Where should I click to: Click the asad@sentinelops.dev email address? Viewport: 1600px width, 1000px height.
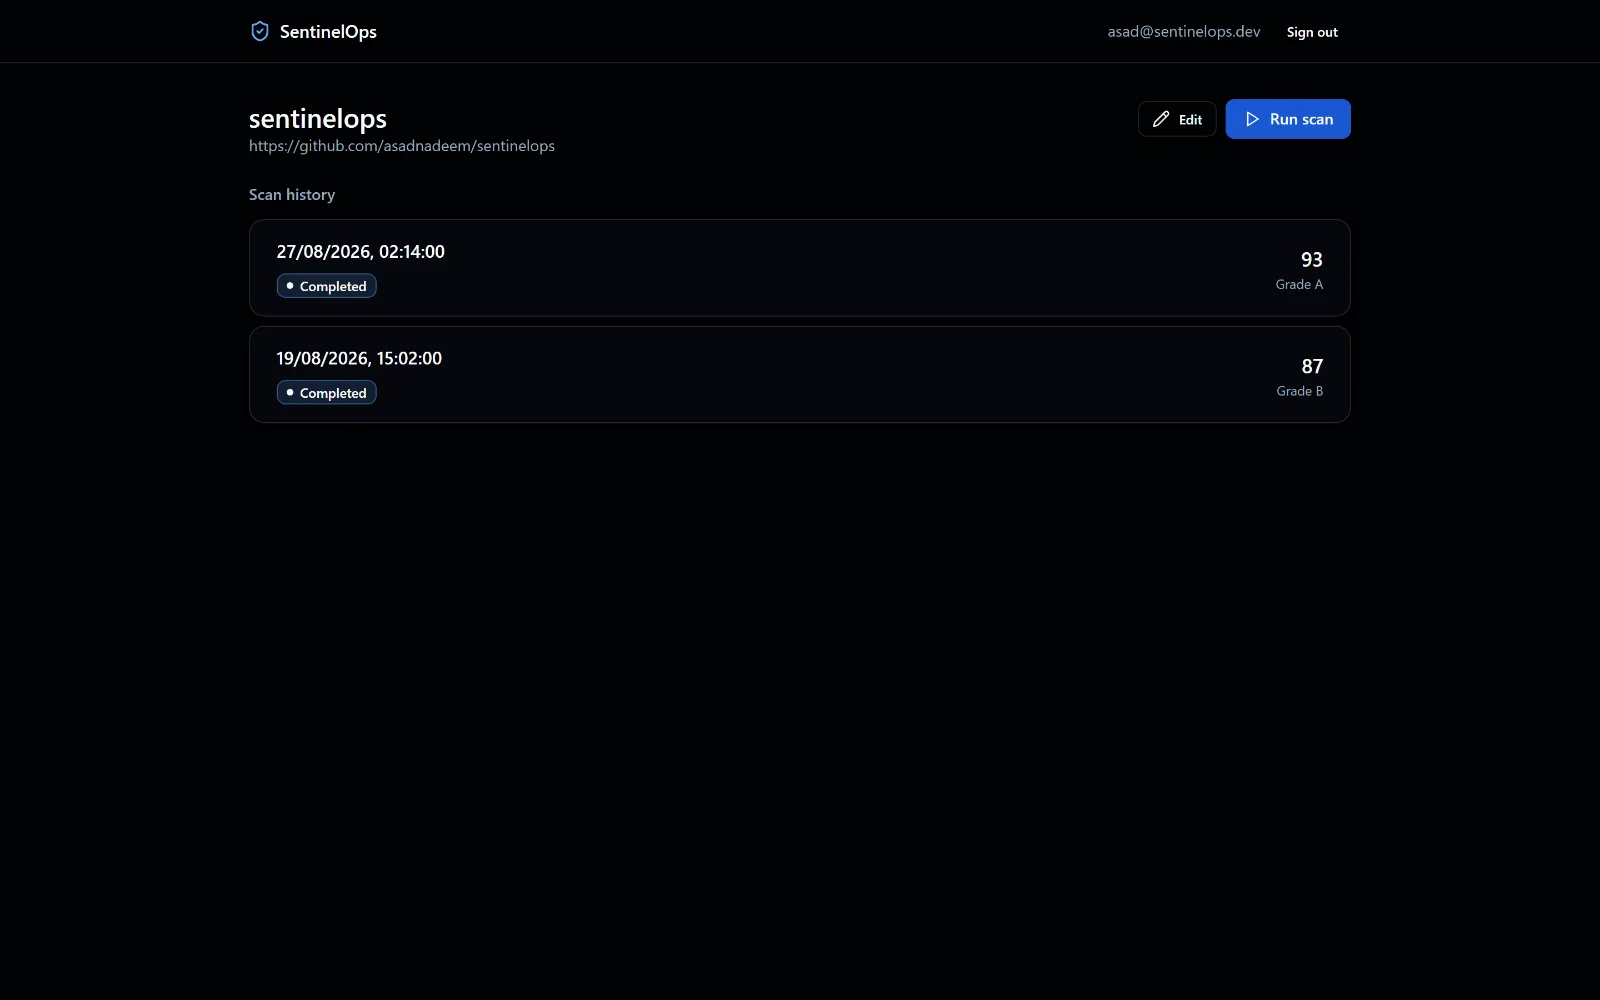pyautogui.click(x=1184, y=32)
